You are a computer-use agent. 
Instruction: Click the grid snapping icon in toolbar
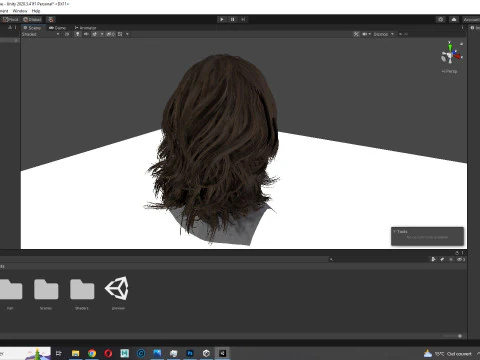pyautogui.click(x=51, y=19)
